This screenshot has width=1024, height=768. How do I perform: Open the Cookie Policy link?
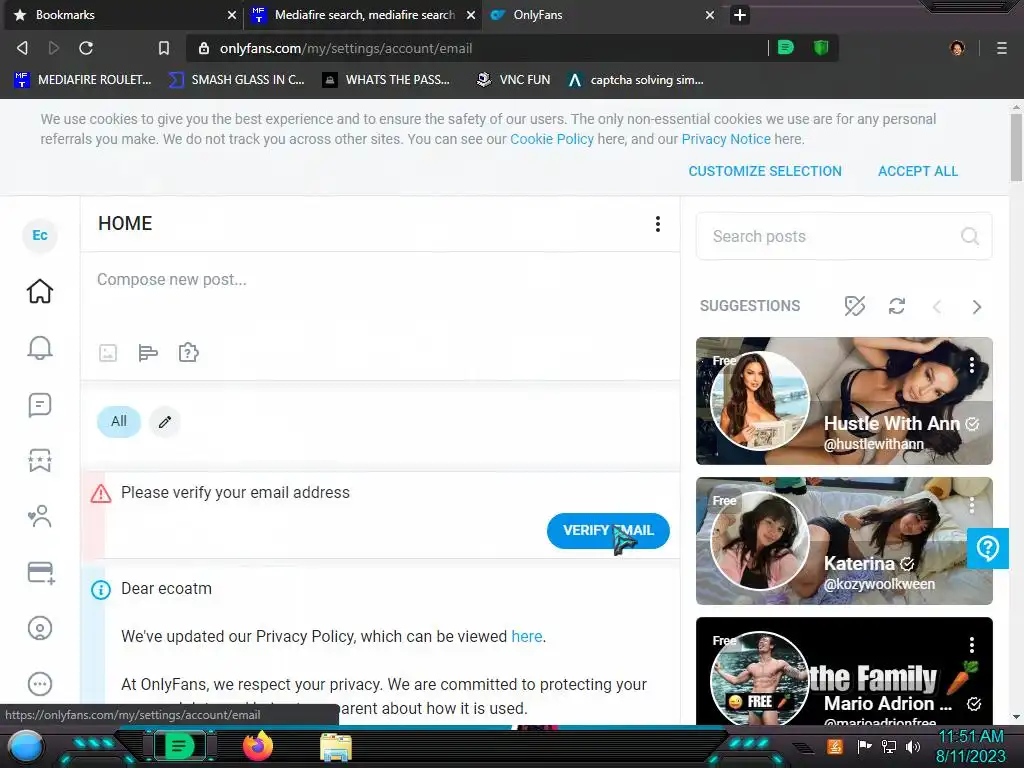click(x=552, y=139)
